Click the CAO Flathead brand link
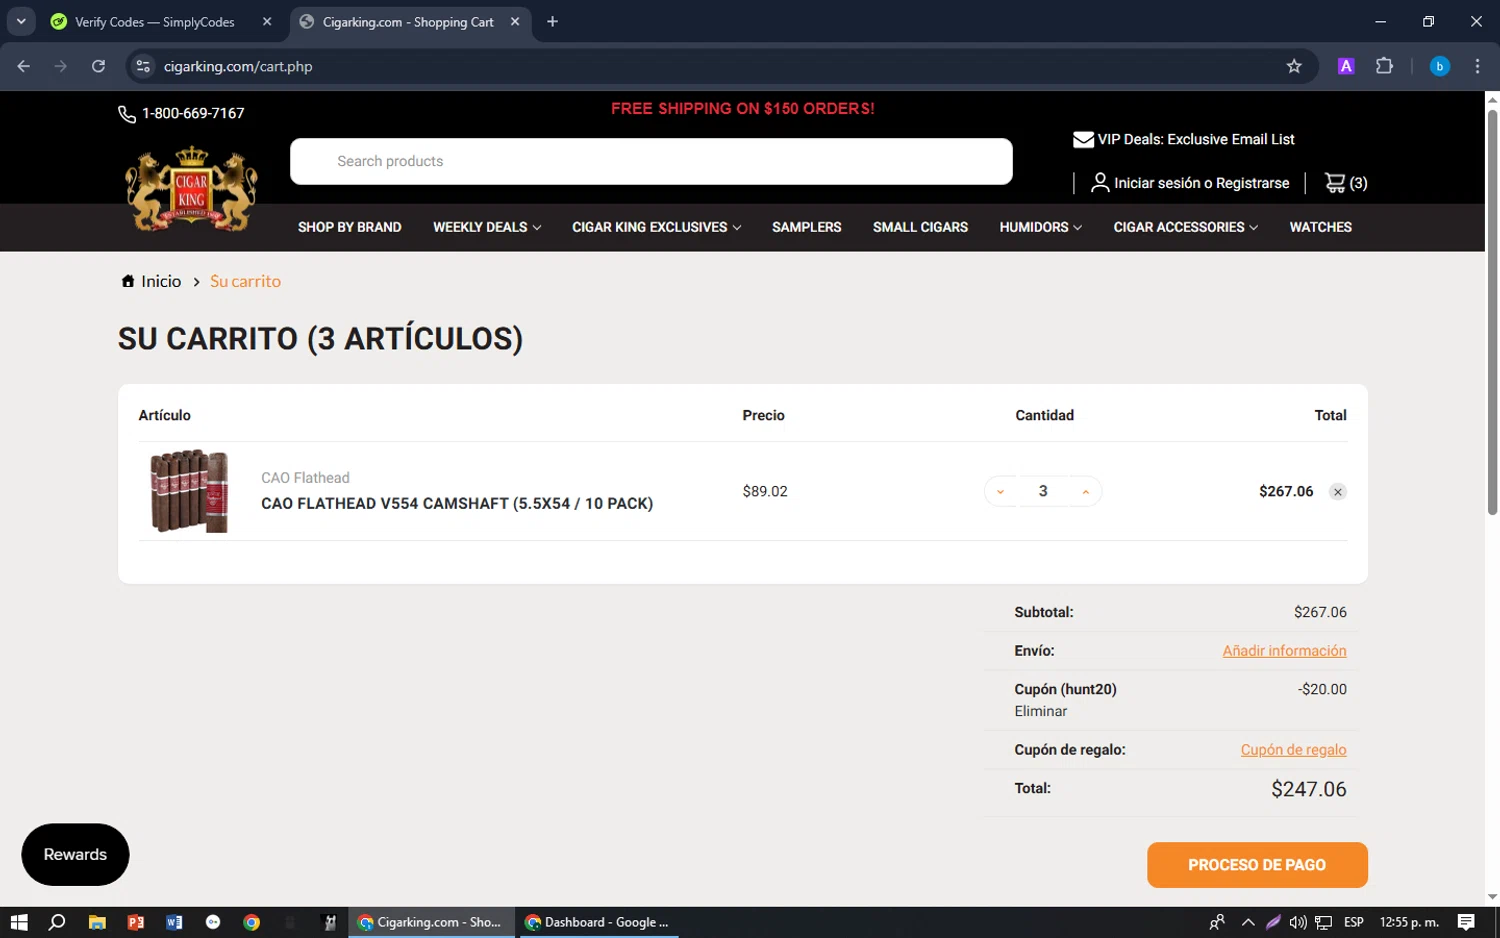This screenshot has height=938, width=1500. pyautogui.click(x=305, y=478)
